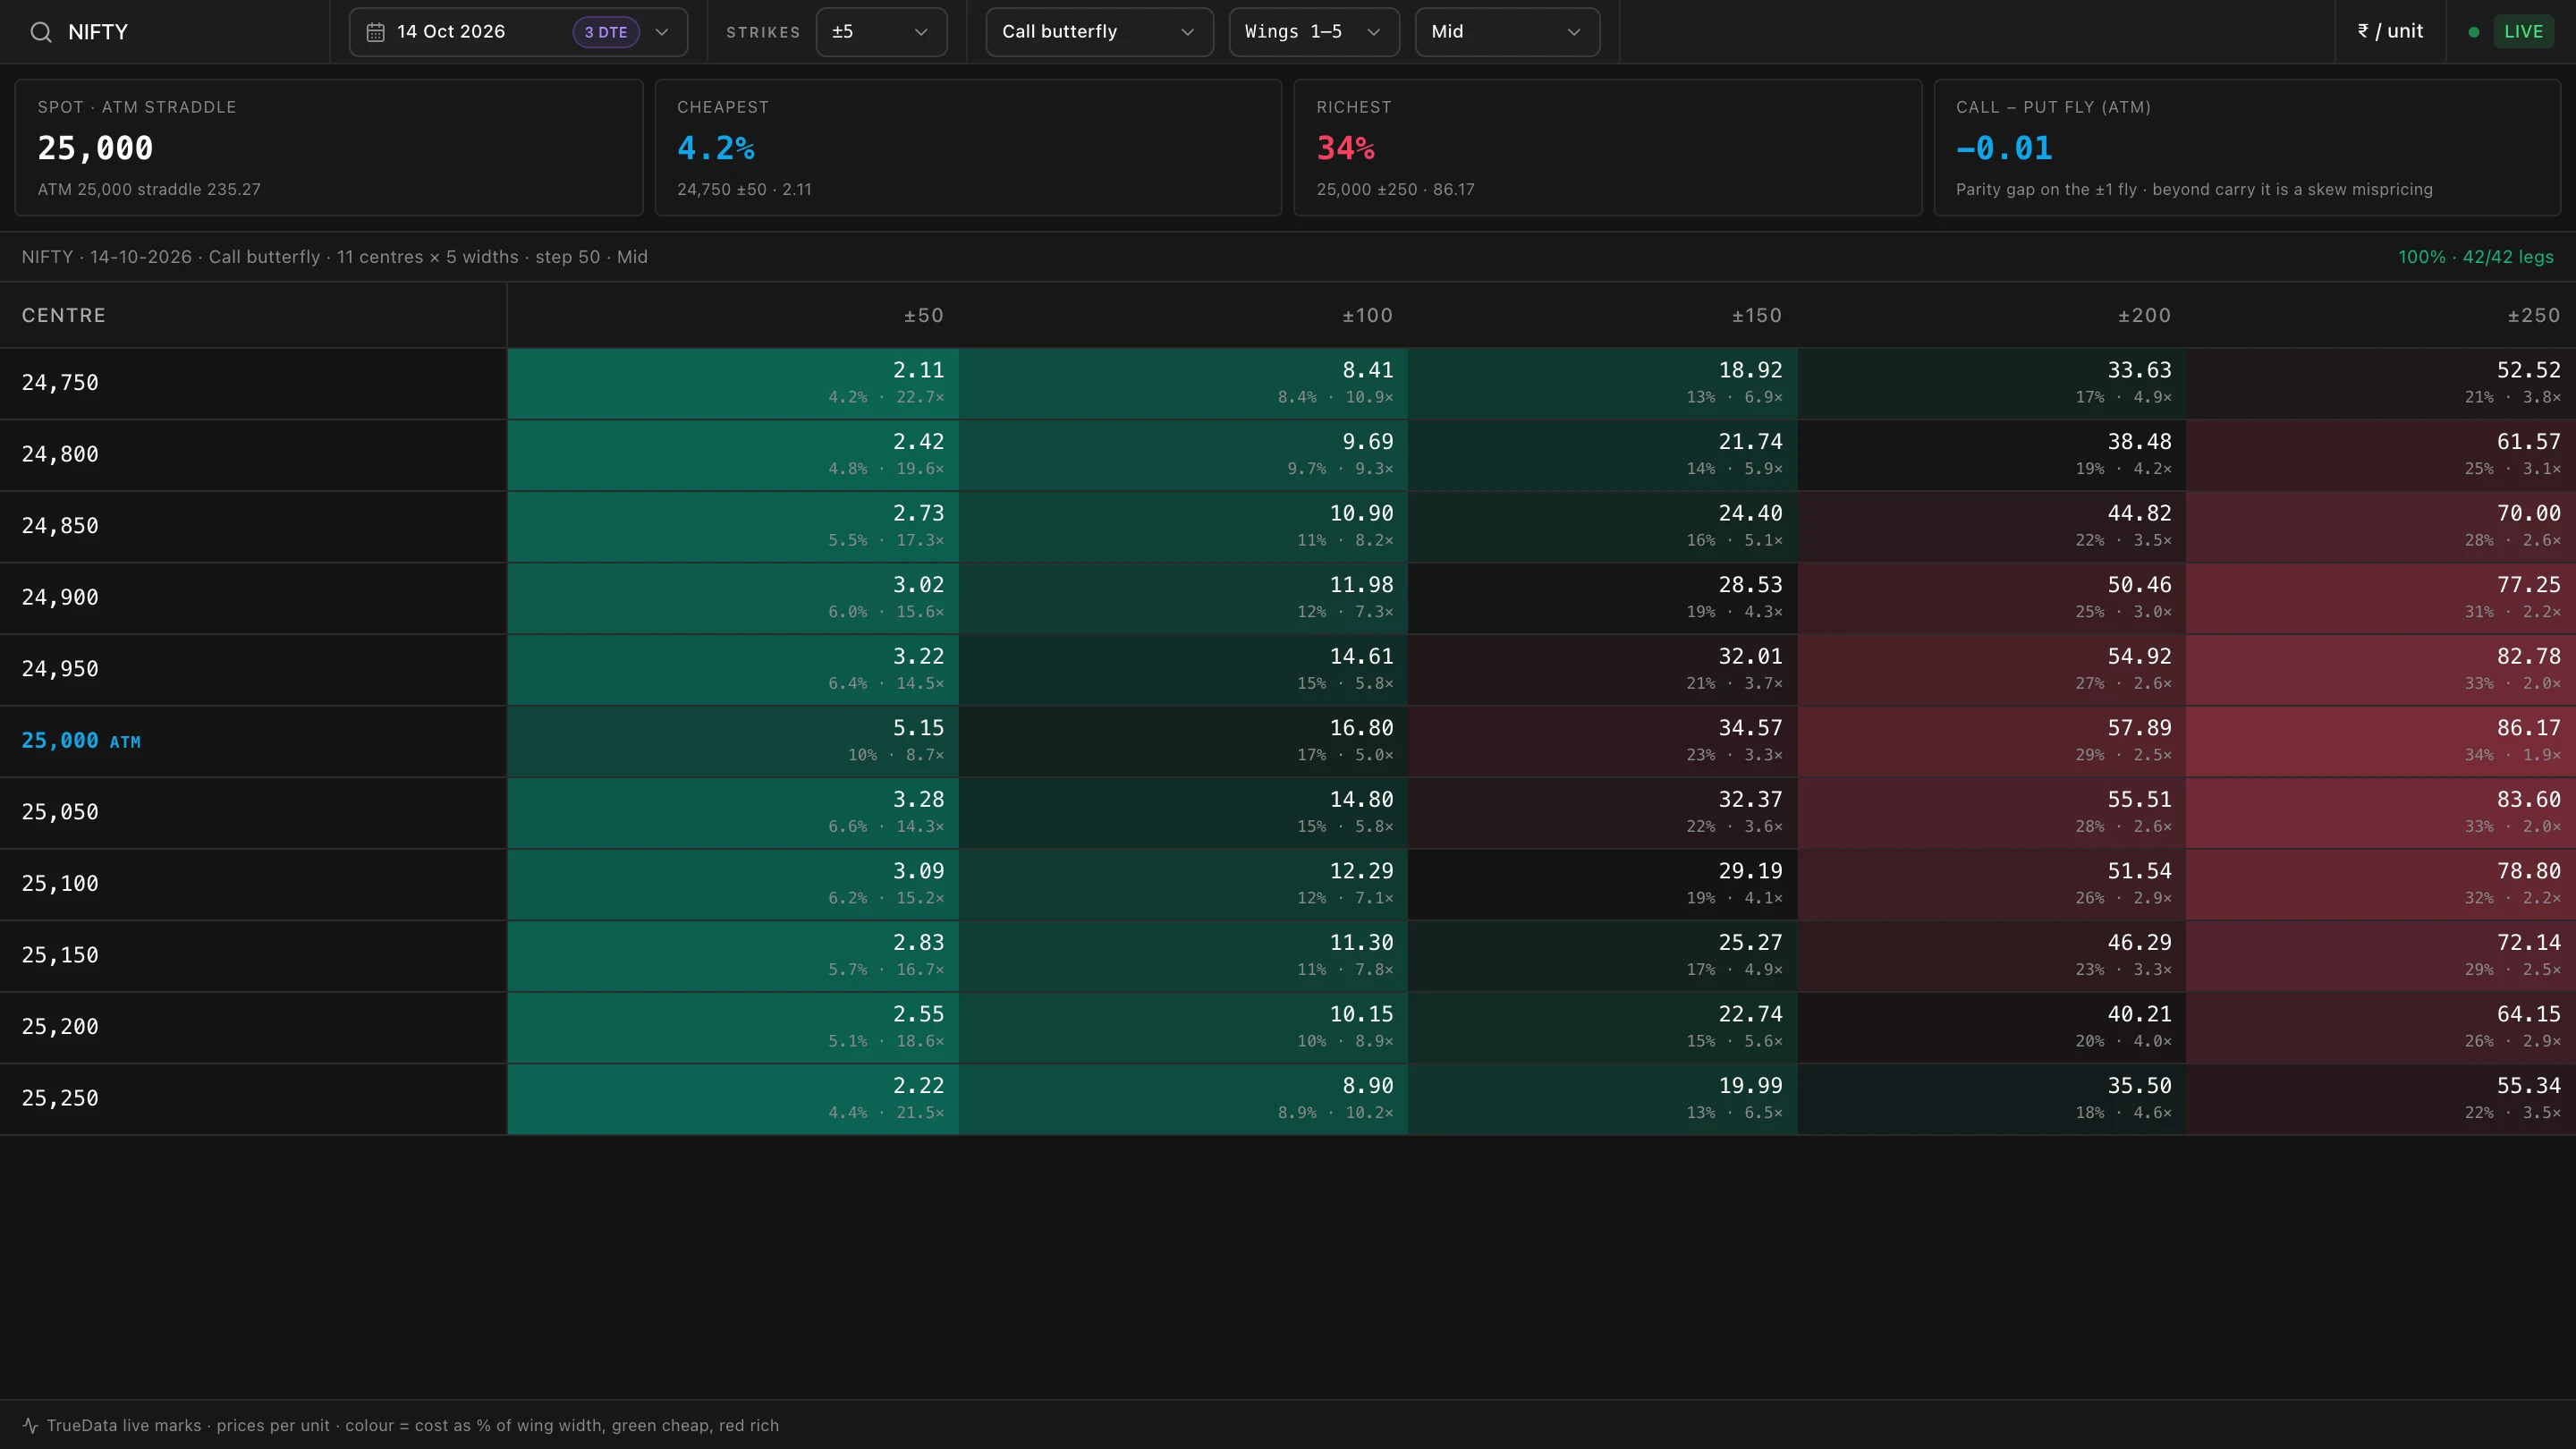Click the 24.40 cell in the 24,850 row
The width and height of the screenshot is (2576, 1449).
(1602, 526)
